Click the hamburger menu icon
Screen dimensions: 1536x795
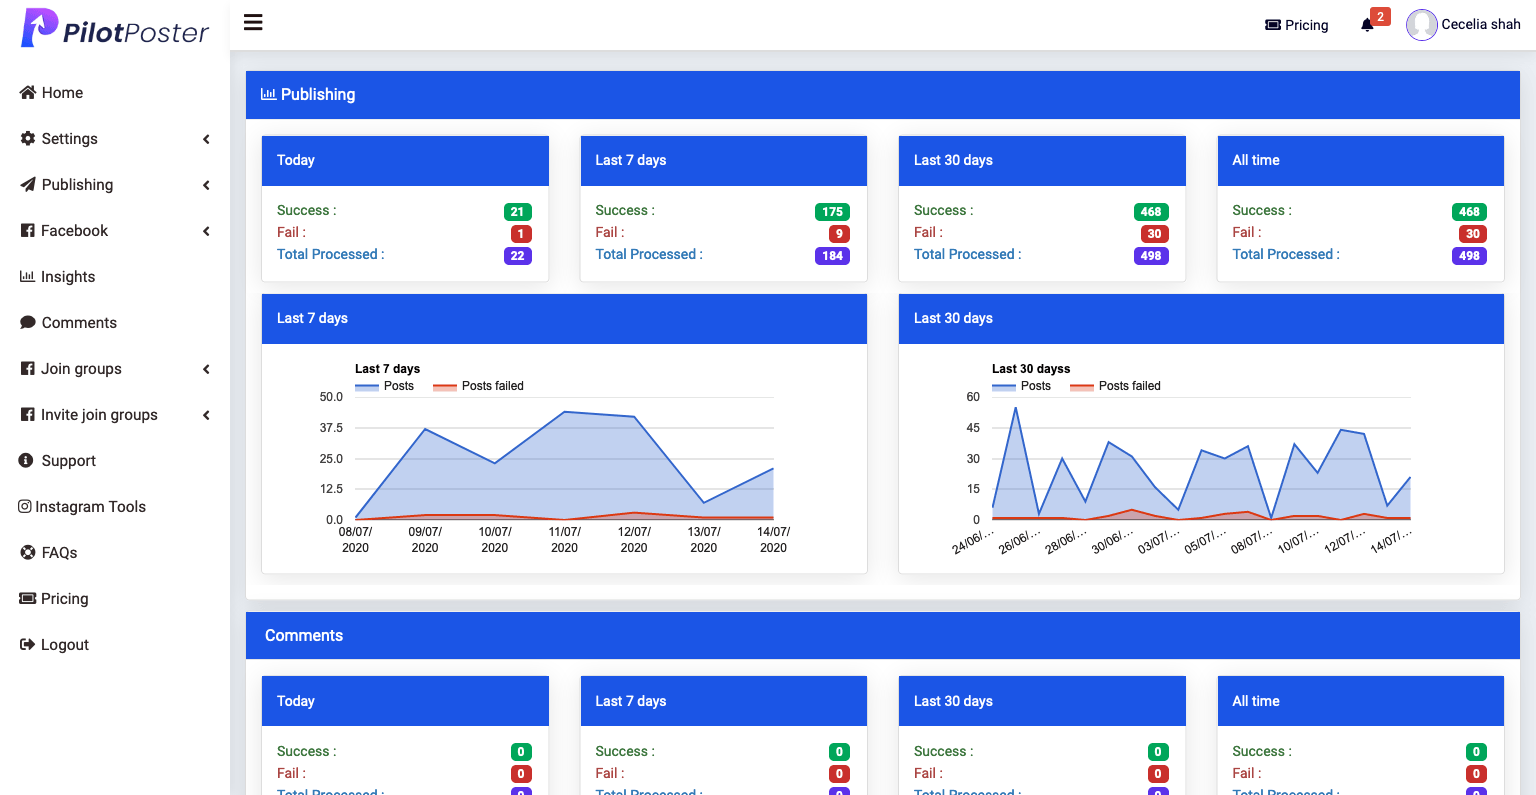coord(253,23)
